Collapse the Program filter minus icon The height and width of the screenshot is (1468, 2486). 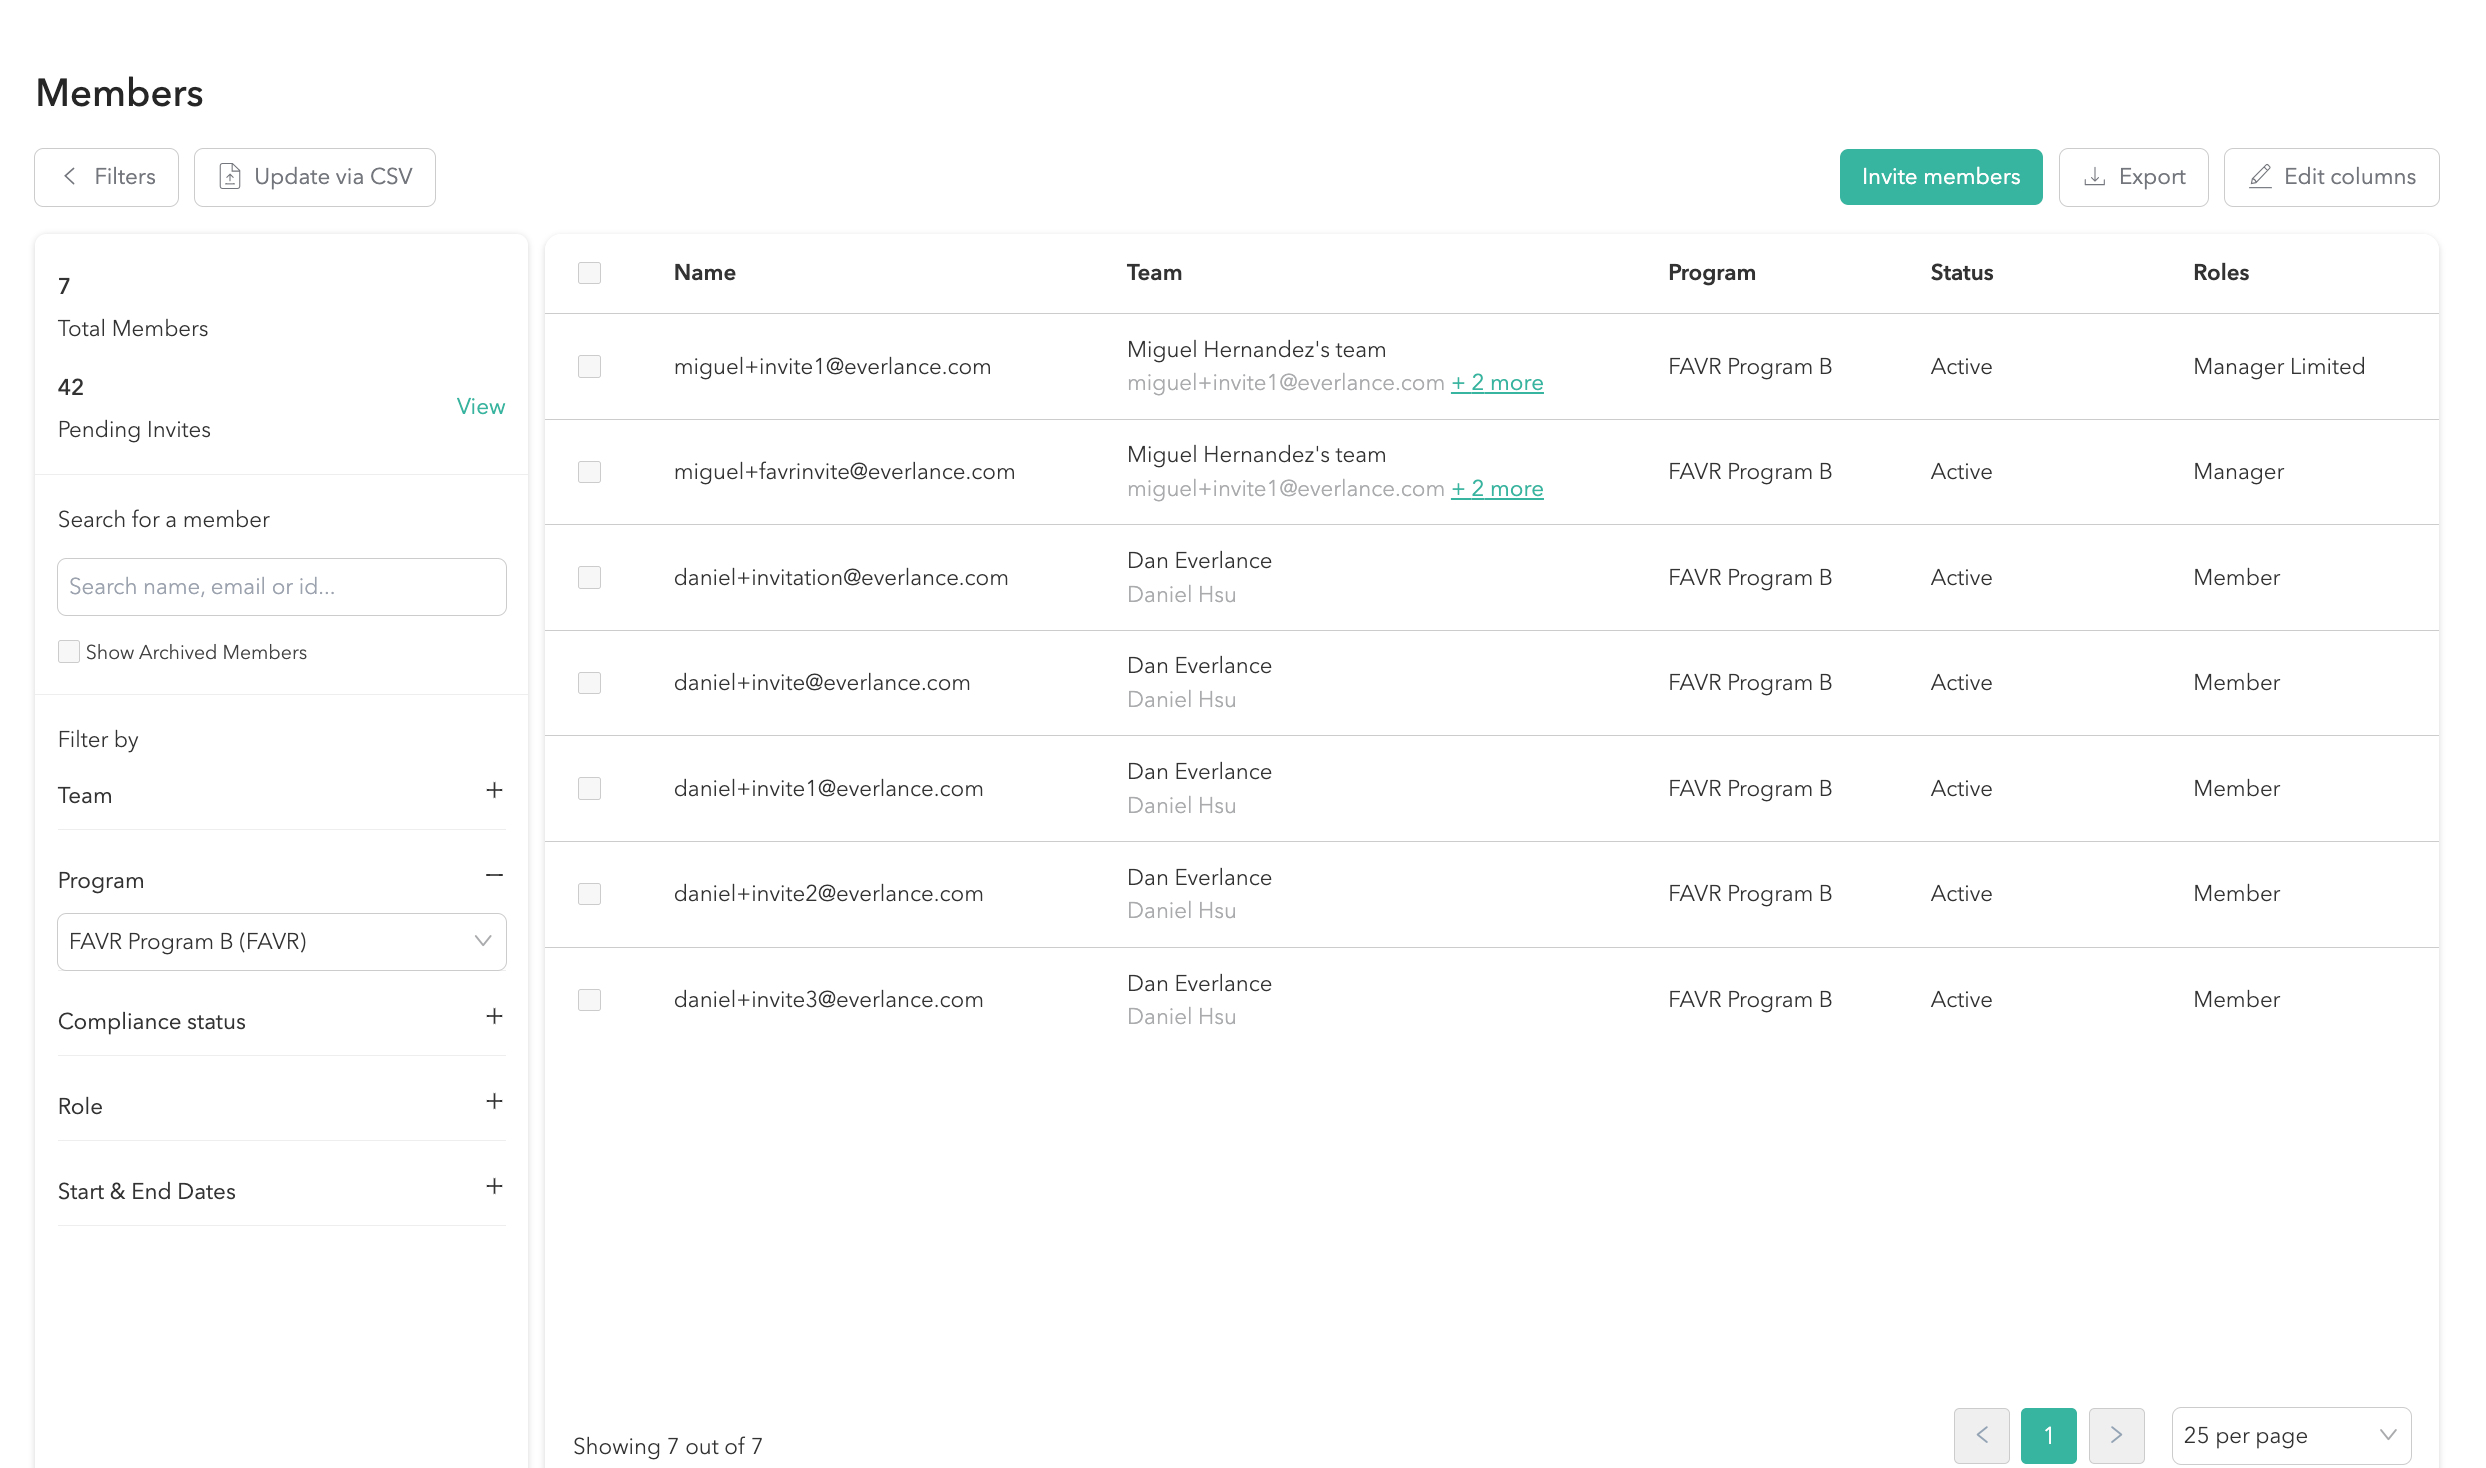[494, 876]
